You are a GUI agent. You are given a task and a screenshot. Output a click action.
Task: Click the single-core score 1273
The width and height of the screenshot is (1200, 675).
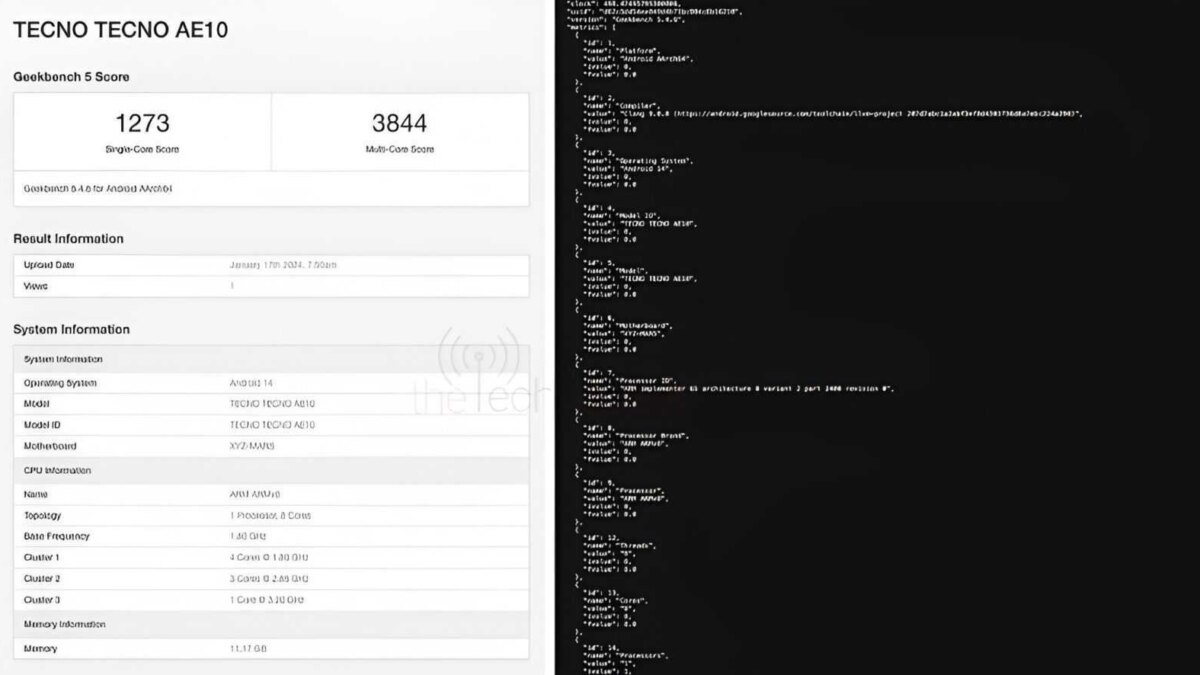click(x=142, y=124)
